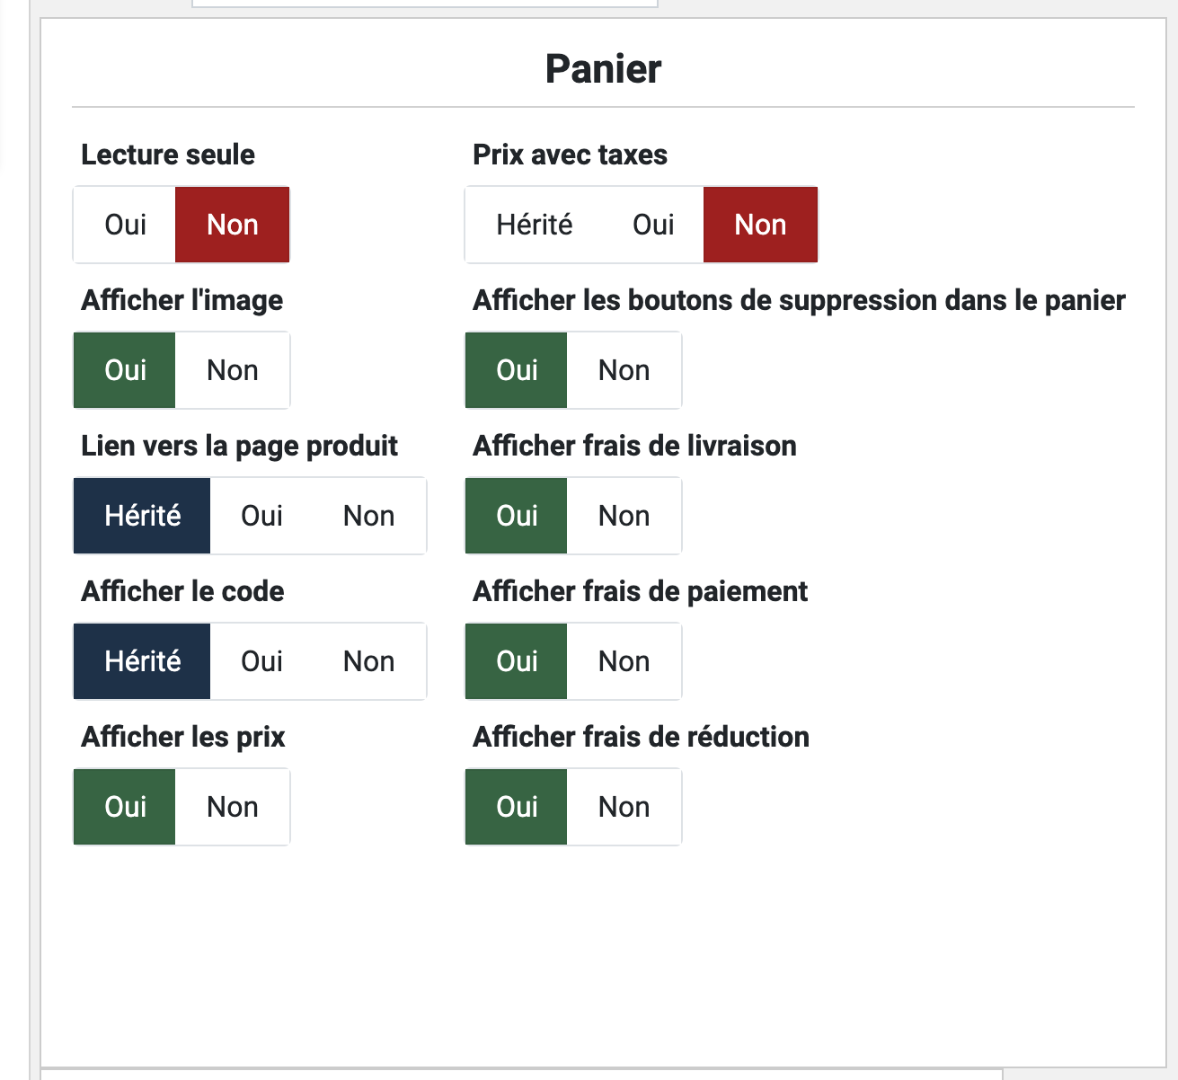Screen dimensions: 1178x1080
Task: Set Lecture seule to Oui
Action: (x=125, y=225)
